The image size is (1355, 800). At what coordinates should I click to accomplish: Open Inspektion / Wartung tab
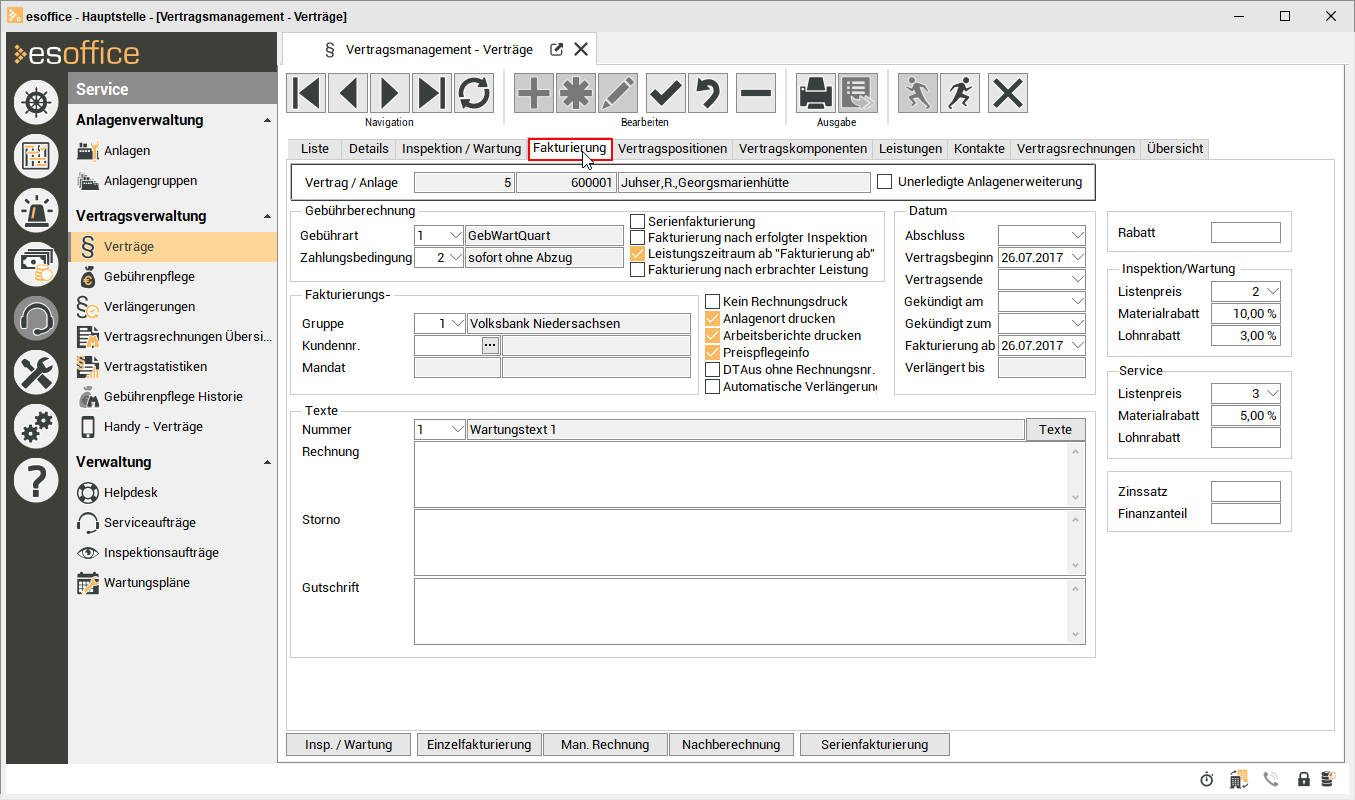point(461,148)
